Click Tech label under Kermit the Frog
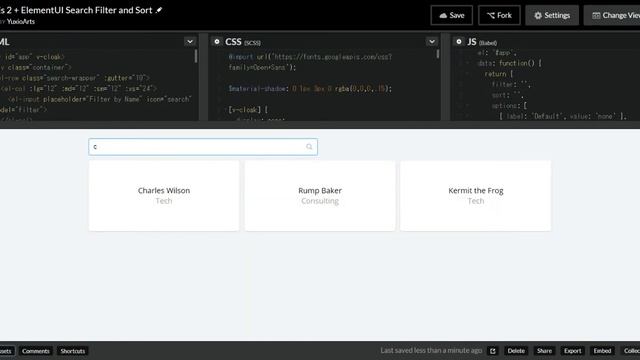Viewport: 640px width, 360px height. 476,201
